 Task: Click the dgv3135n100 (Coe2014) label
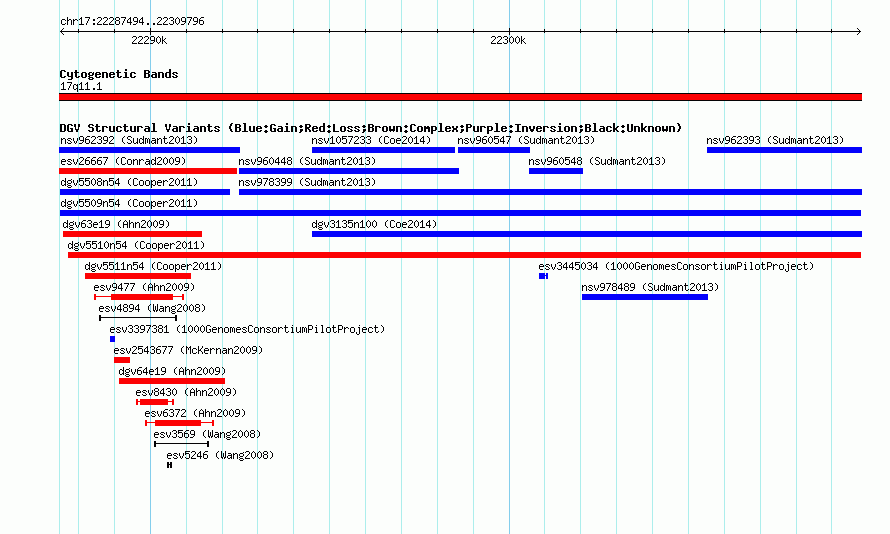(374, 224)
